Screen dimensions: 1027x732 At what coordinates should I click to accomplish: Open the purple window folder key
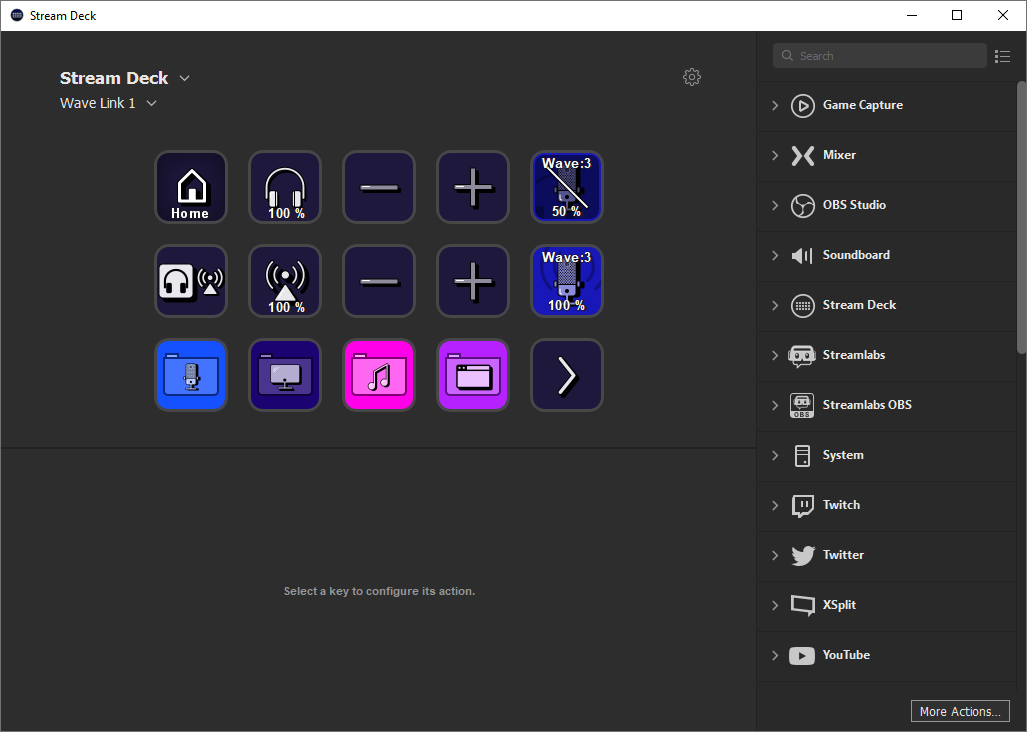(x=473, y=375)
